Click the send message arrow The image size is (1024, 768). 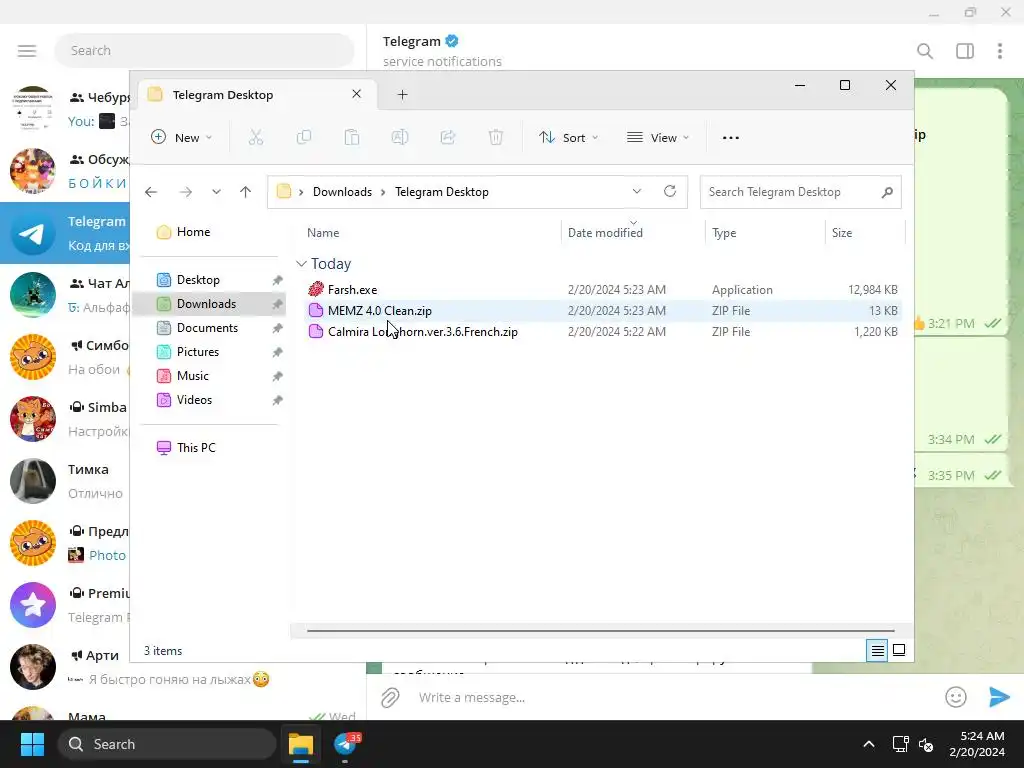(x=999, y=697)
